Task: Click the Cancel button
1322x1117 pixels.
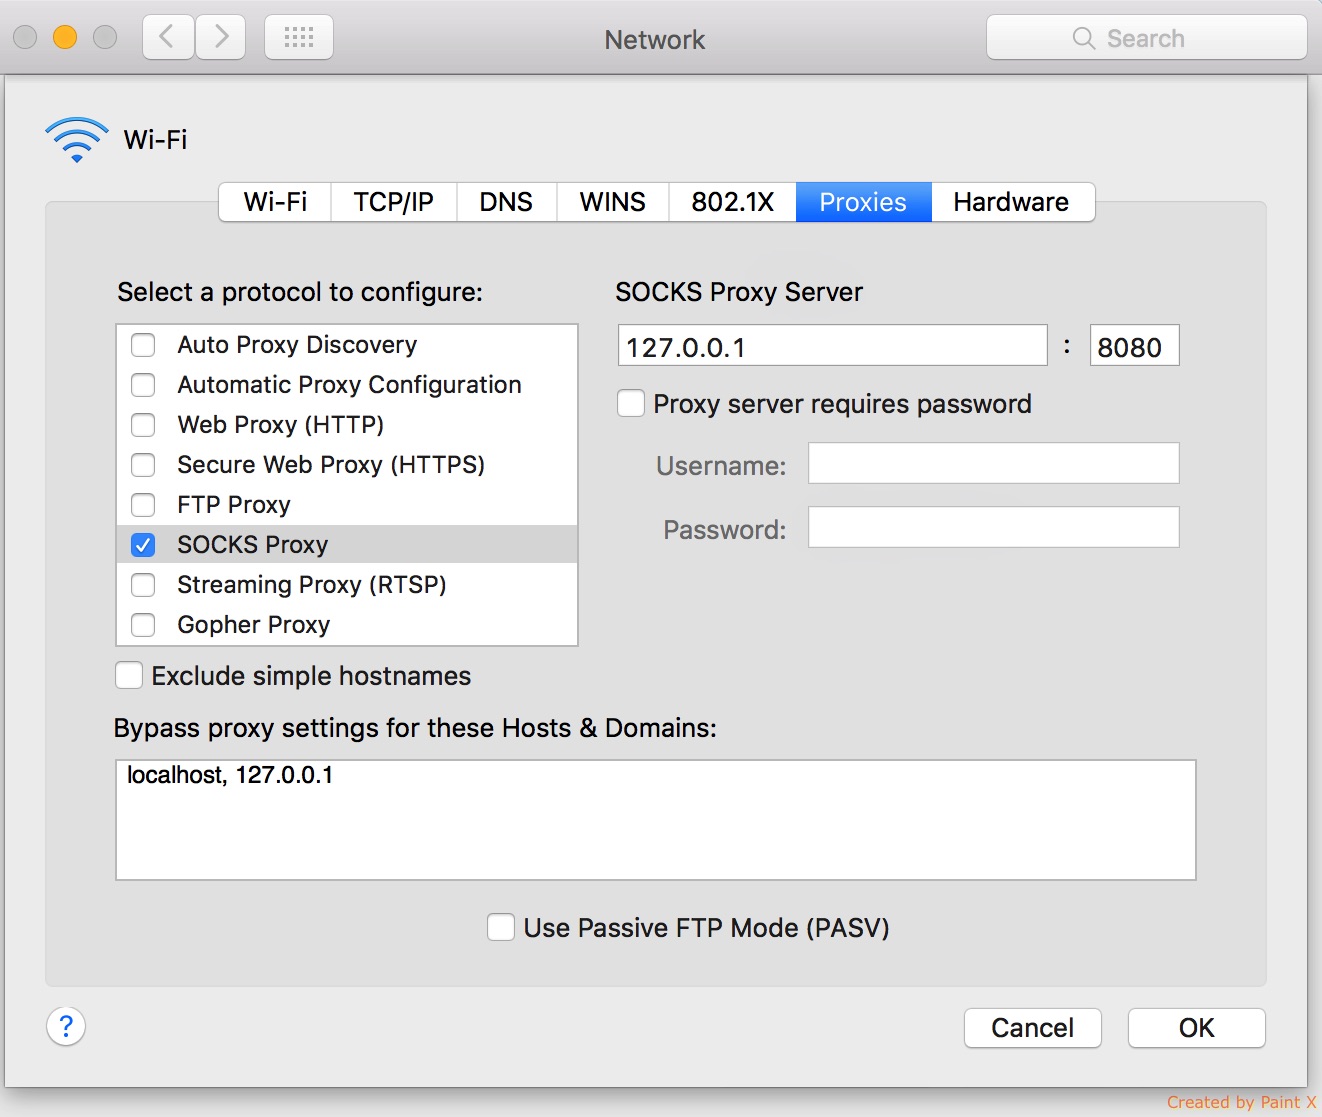Action: [1033, 1028]
